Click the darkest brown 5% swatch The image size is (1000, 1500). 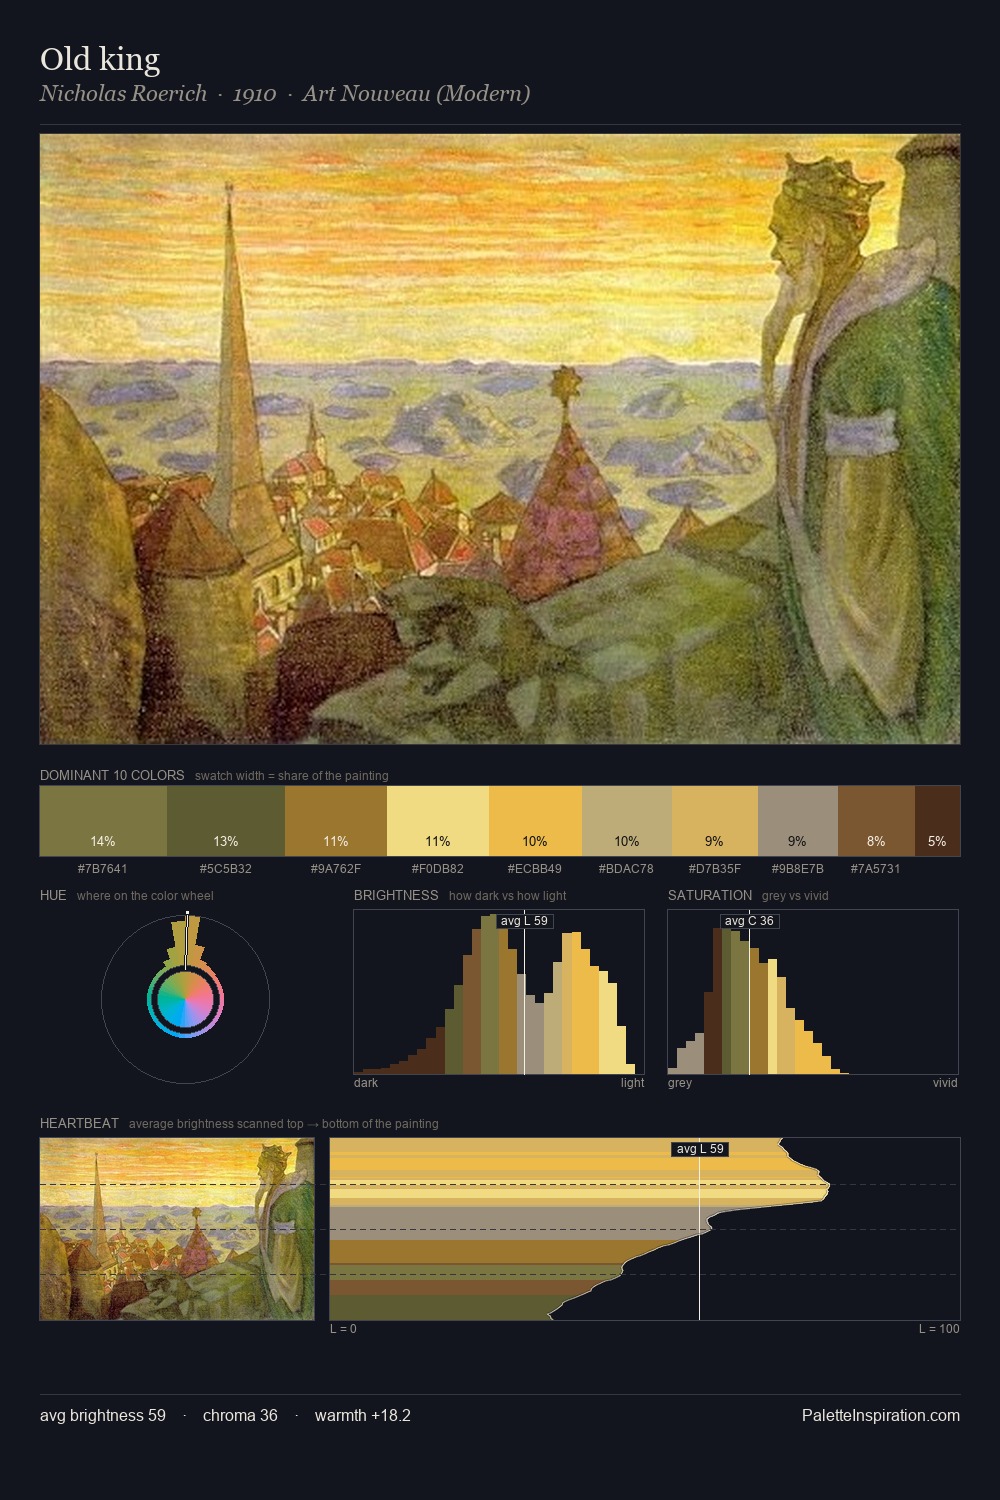tap(937, 821)
